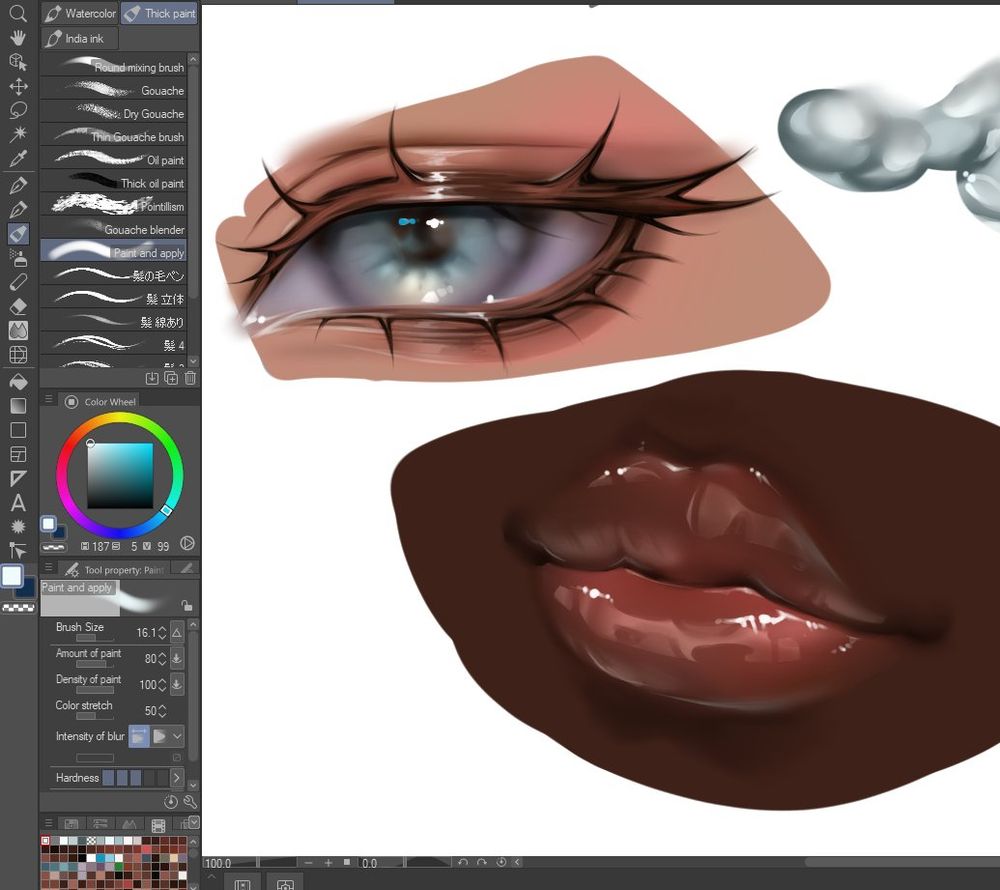Switch color wheel HSV color space
1000x890 pixels.
click(x=187, y=543)
